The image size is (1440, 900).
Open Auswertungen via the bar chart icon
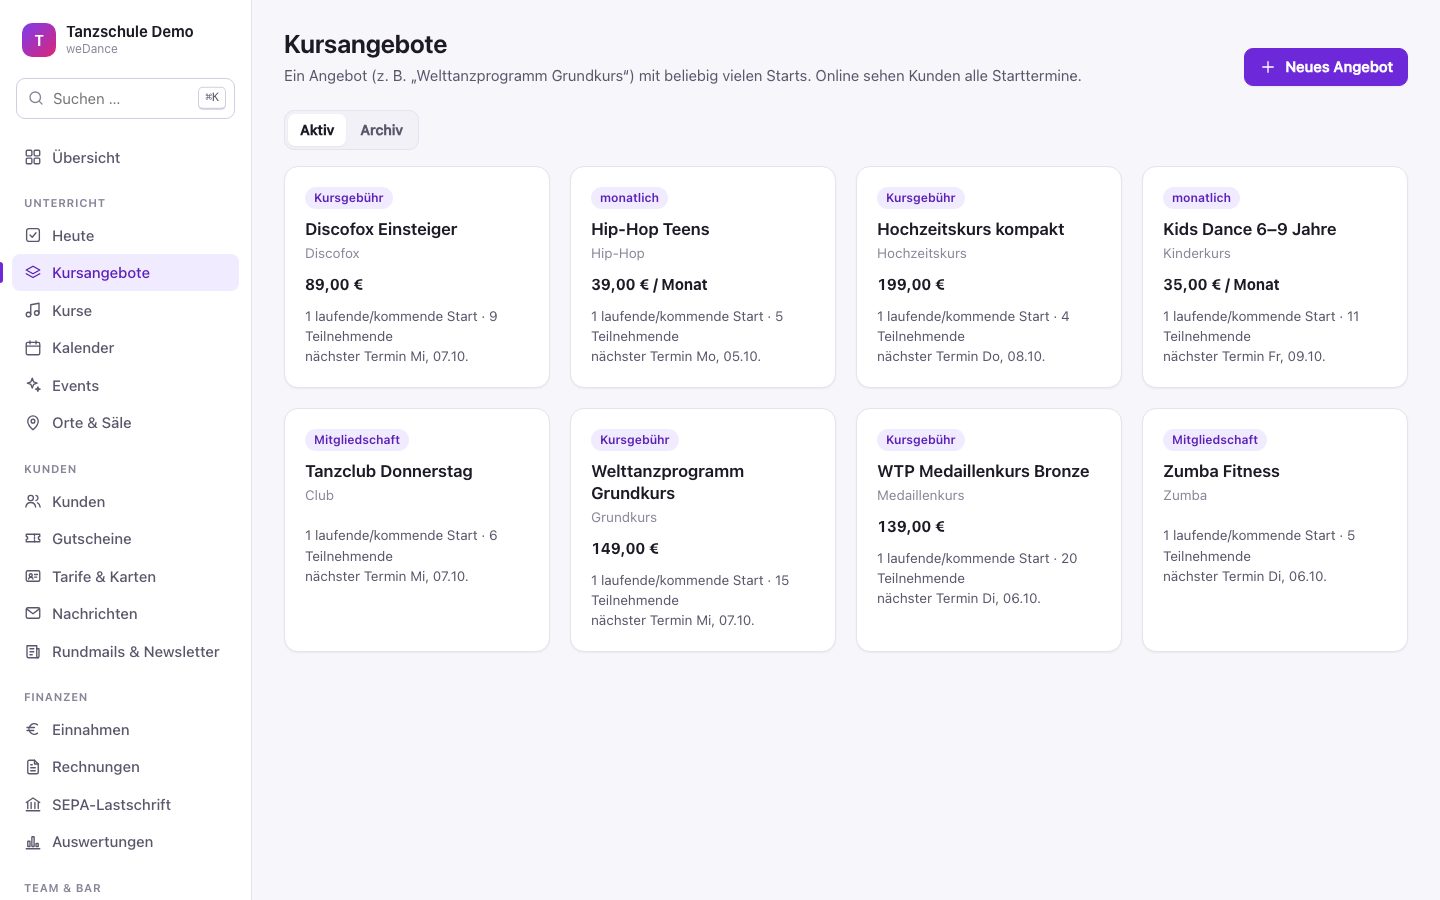tap(33, 842)
